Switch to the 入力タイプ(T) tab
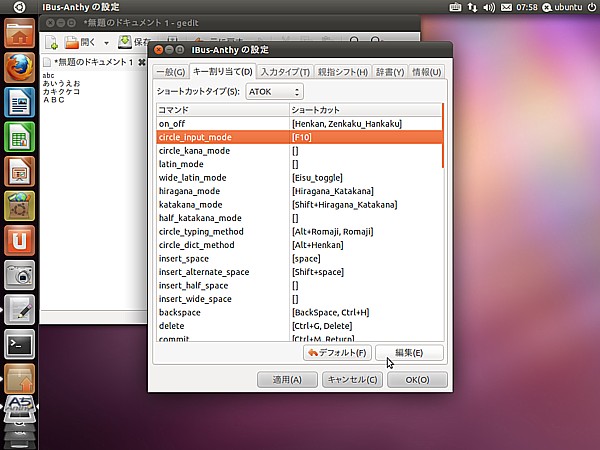This screenshot has width=600, height=450. (285, 72)
